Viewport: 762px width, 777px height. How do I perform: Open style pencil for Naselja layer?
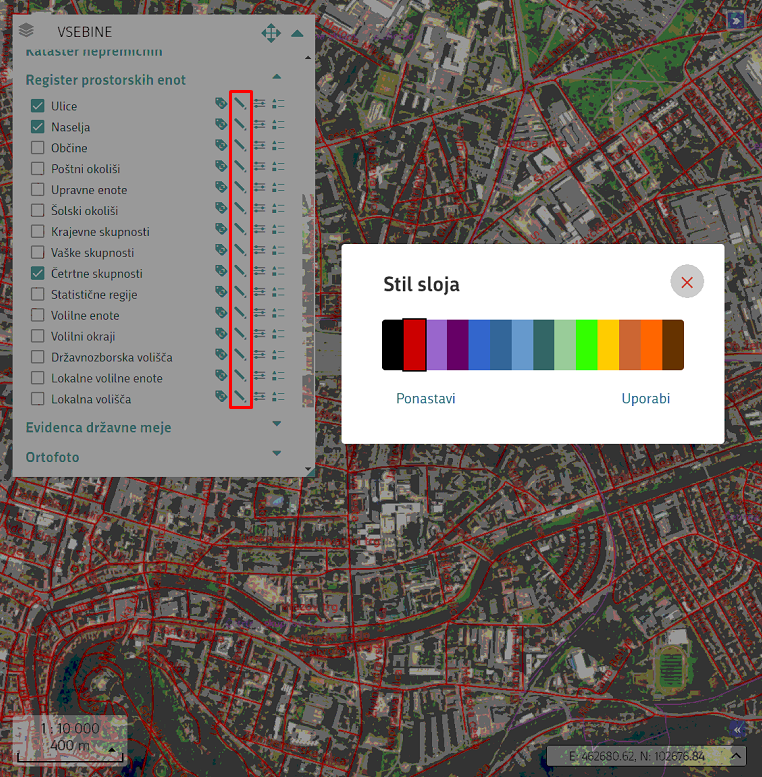click(x=240, y=124)
